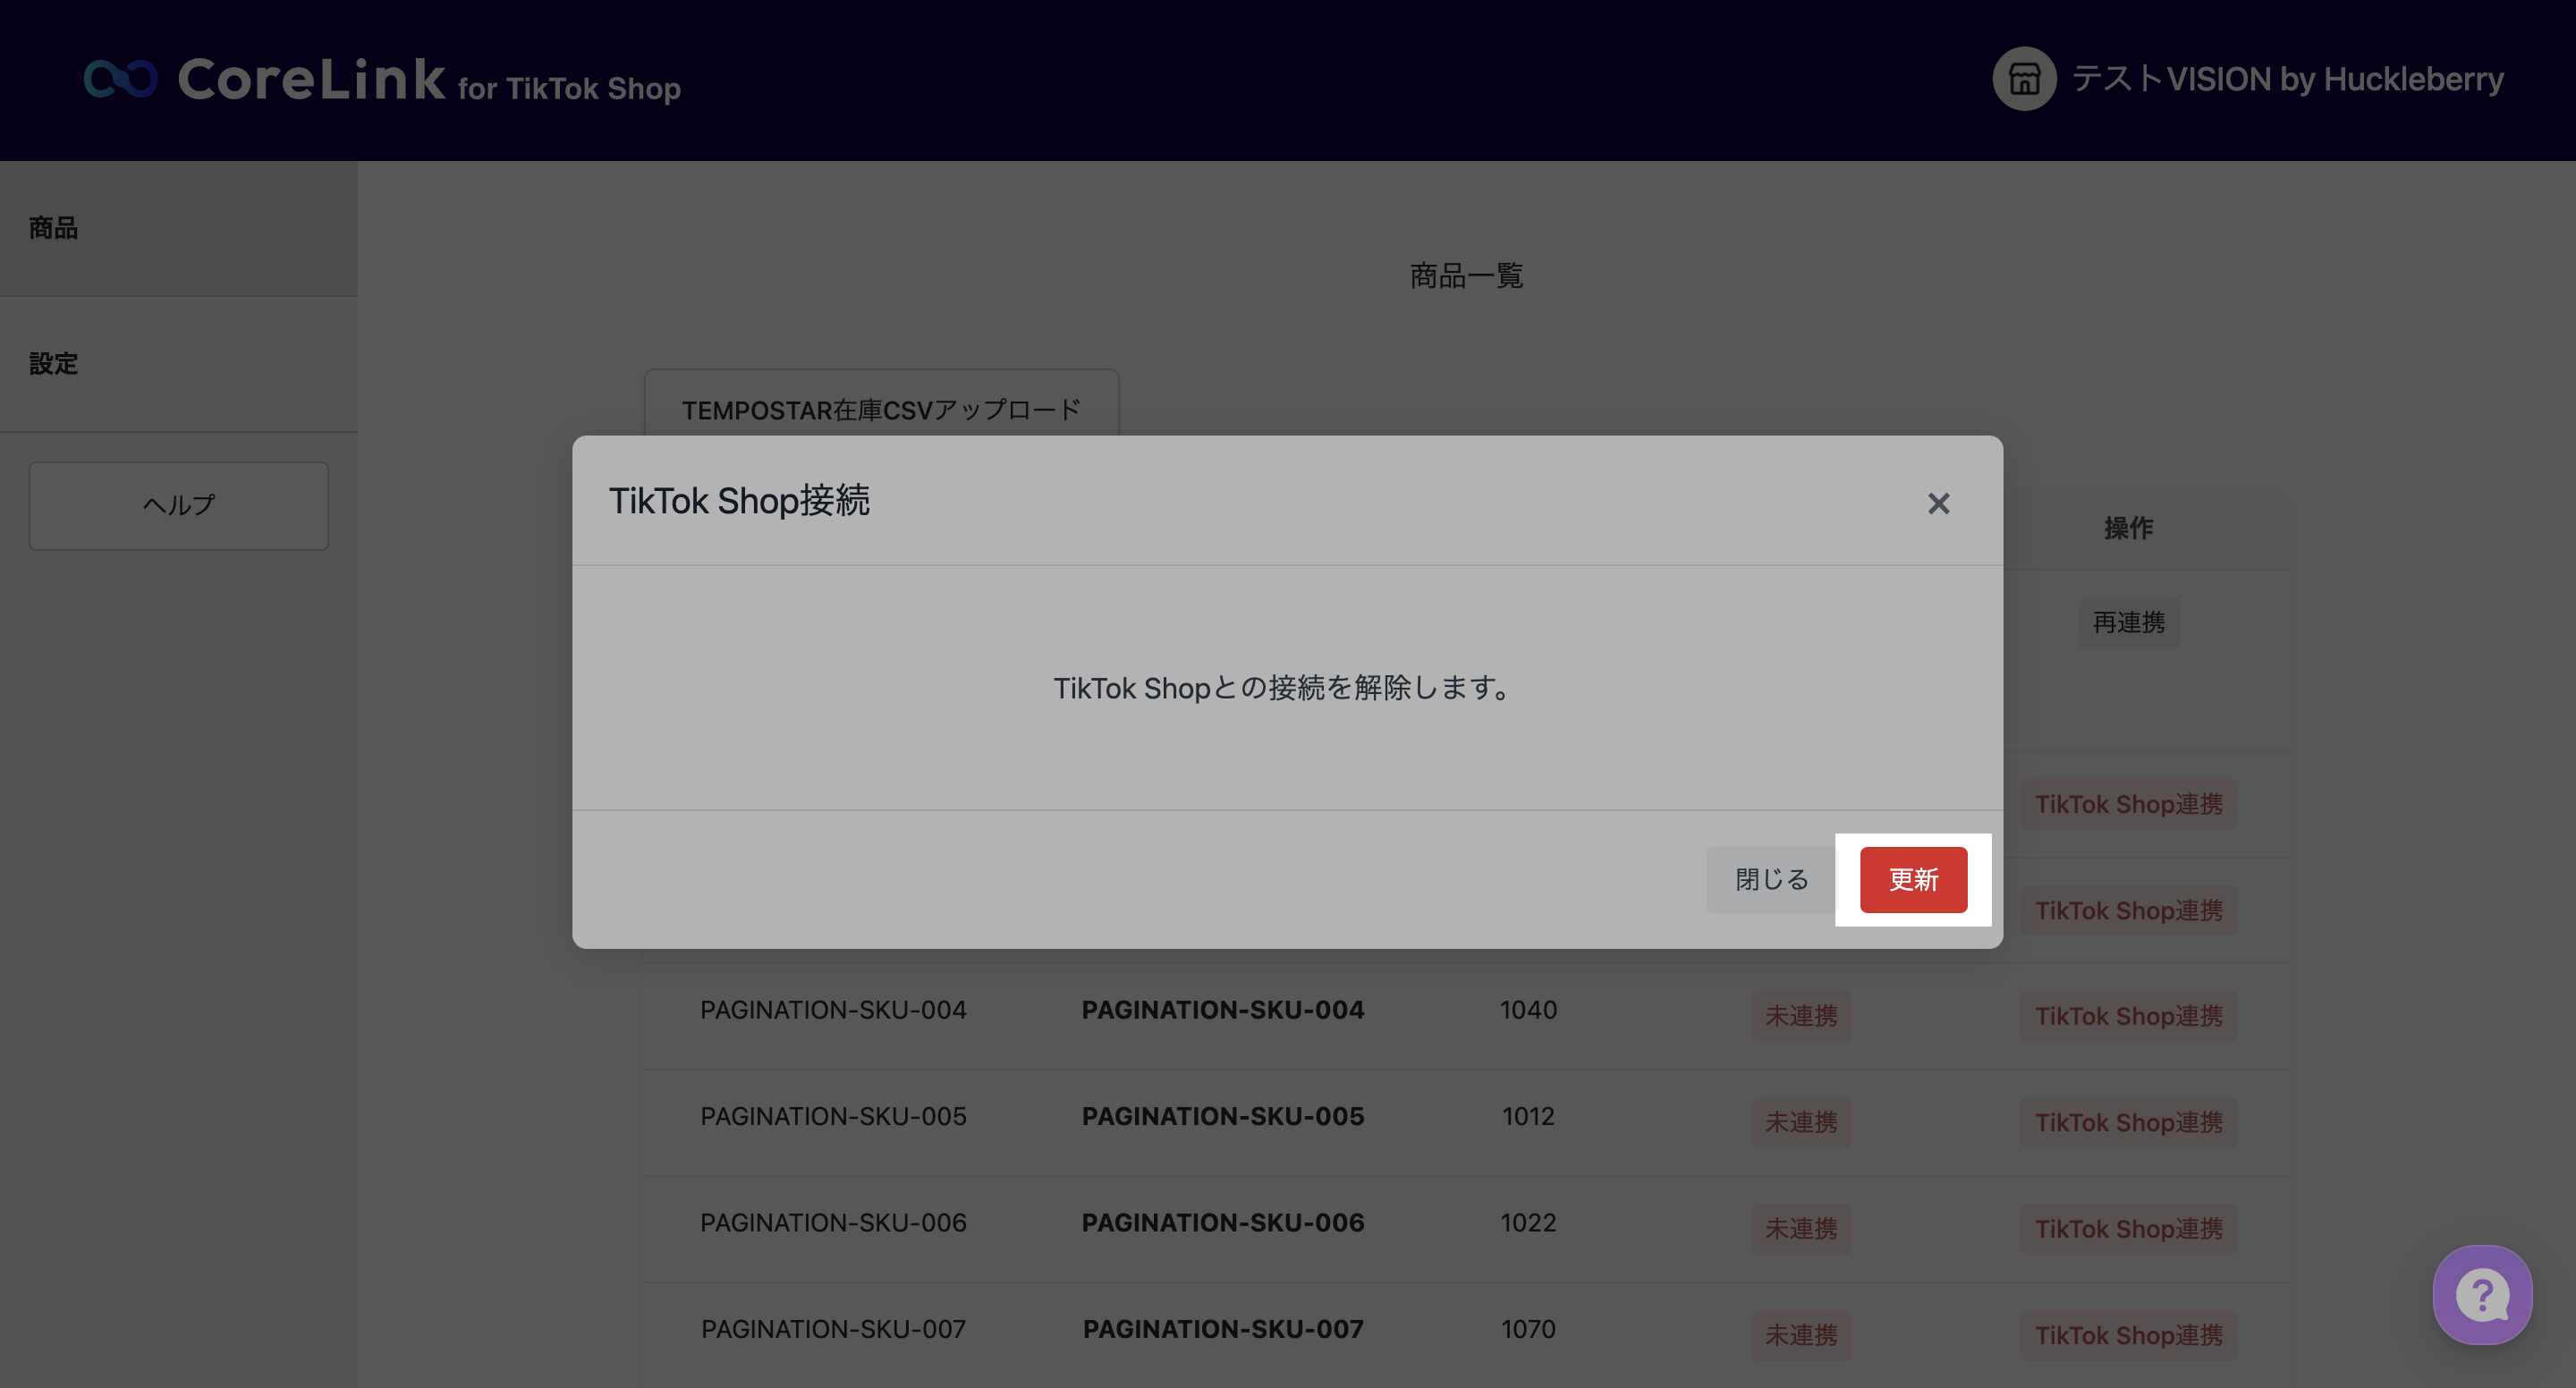Viewport: 2576px width, 1388px height.
Task: Click TEMPOSTAR在庫CSVアップロード button
Action: (880, 408)
